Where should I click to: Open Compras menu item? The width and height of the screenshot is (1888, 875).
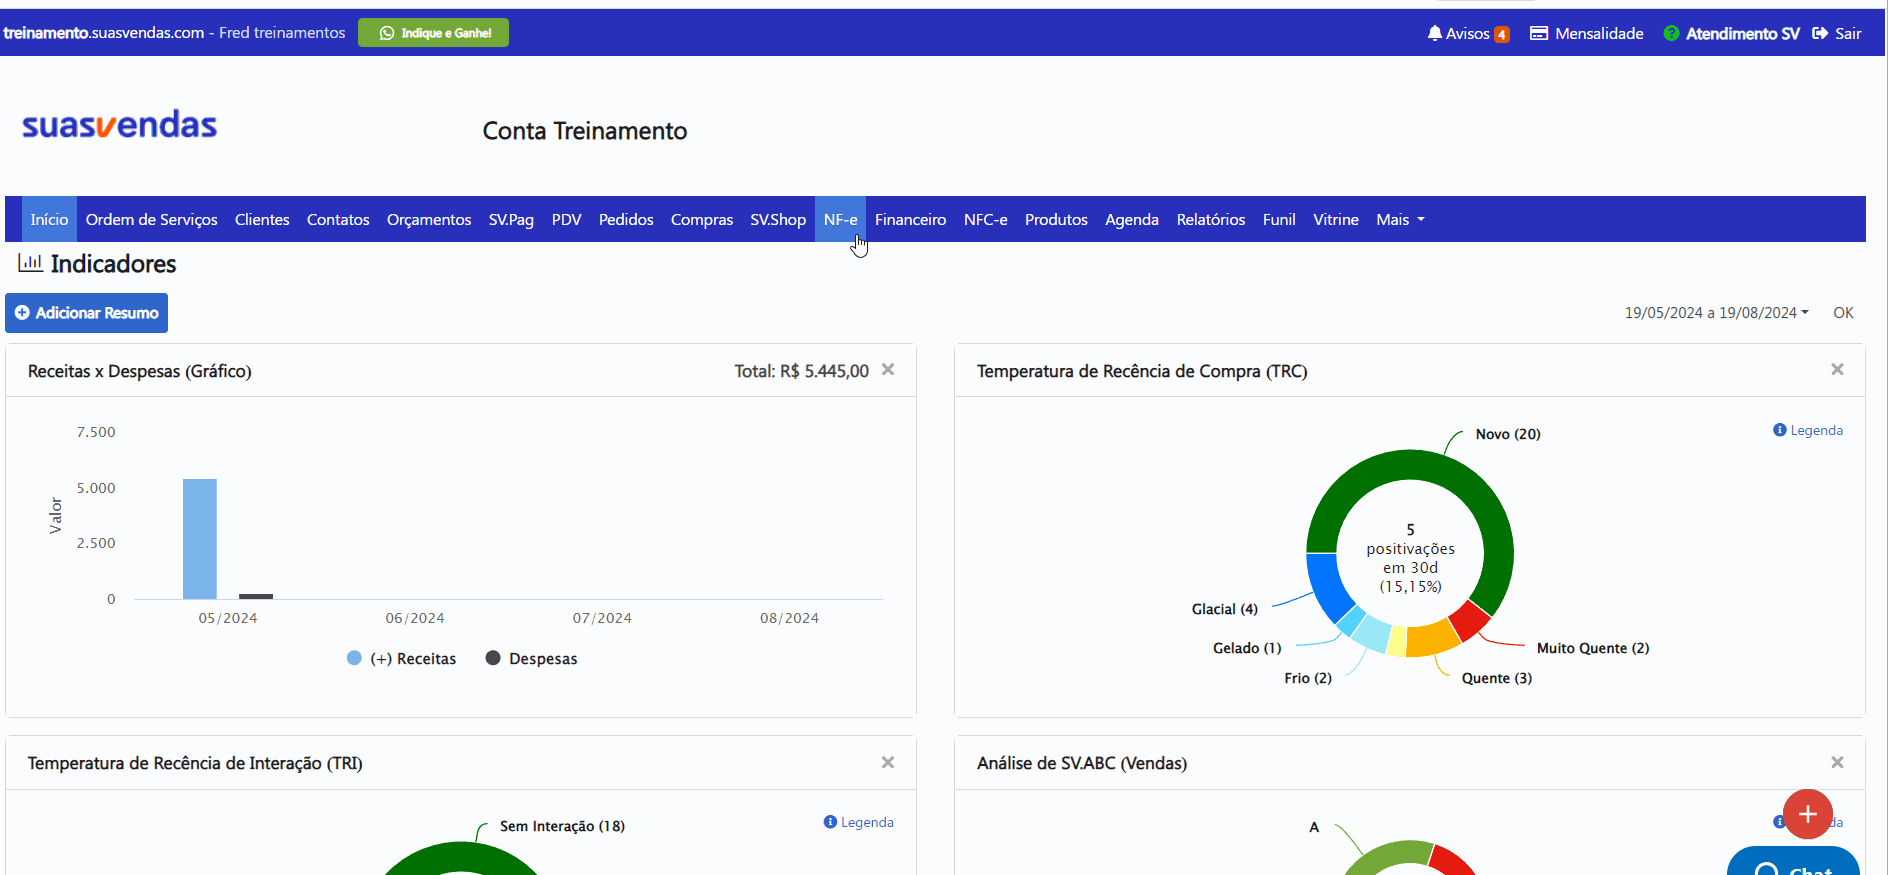[x=702, y=219]
